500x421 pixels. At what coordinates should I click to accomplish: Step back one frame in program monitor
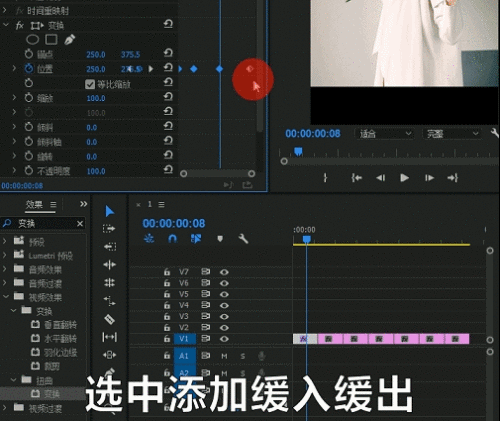[x=381, y=178]
